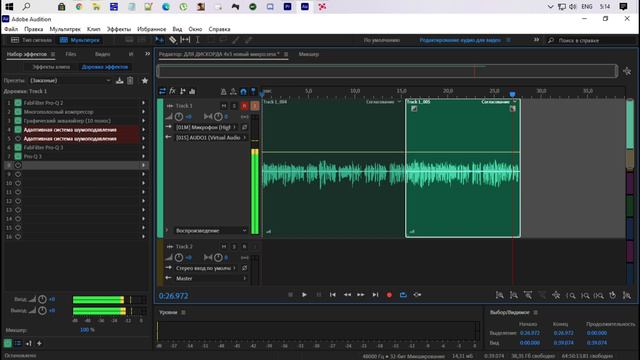Toggle power of Pro-Q 3 effect slot
The height and width of the screenshot is (360, 640).
point(18,156)
